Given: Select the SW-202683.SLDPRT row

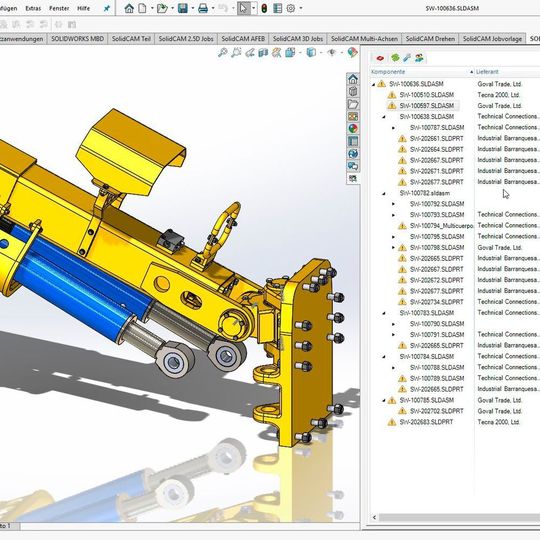Looking at the screenshot, I should pyautogui.click(x=426, y=422).
